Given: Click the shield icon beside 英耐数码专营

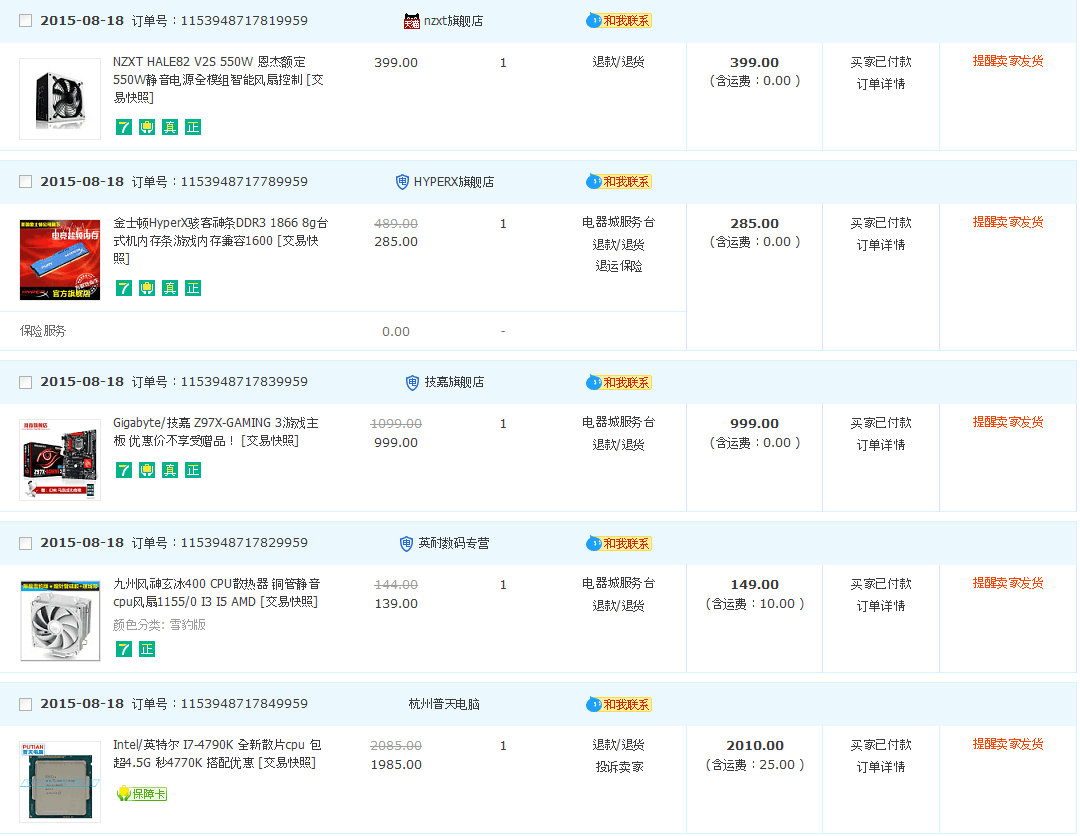Looking at the screenshot, I should point(406,543).
